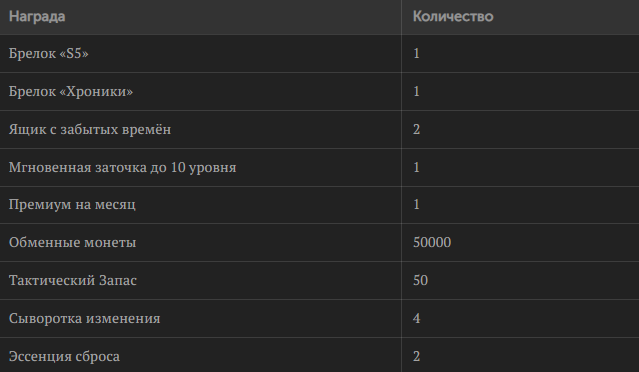Click quantity 2 for Ящик с забытых времён

(416, 130)
